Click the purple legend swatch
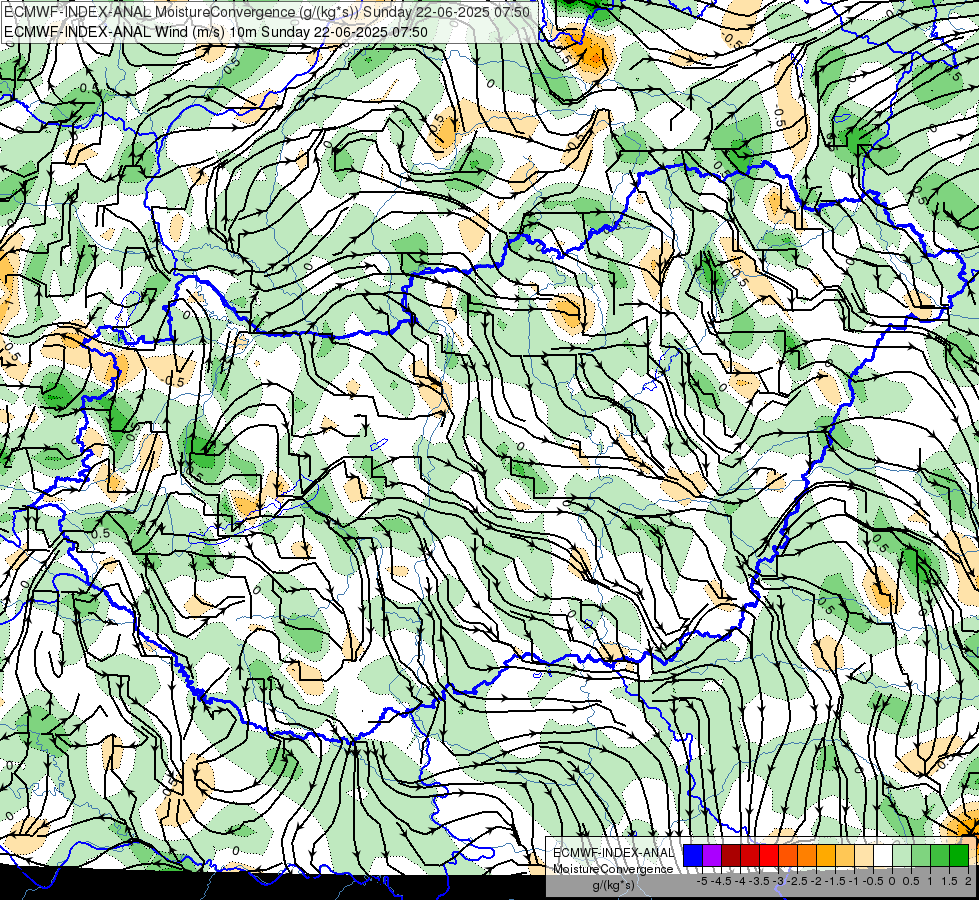This screenshot has height=900, width=979. 712,855
